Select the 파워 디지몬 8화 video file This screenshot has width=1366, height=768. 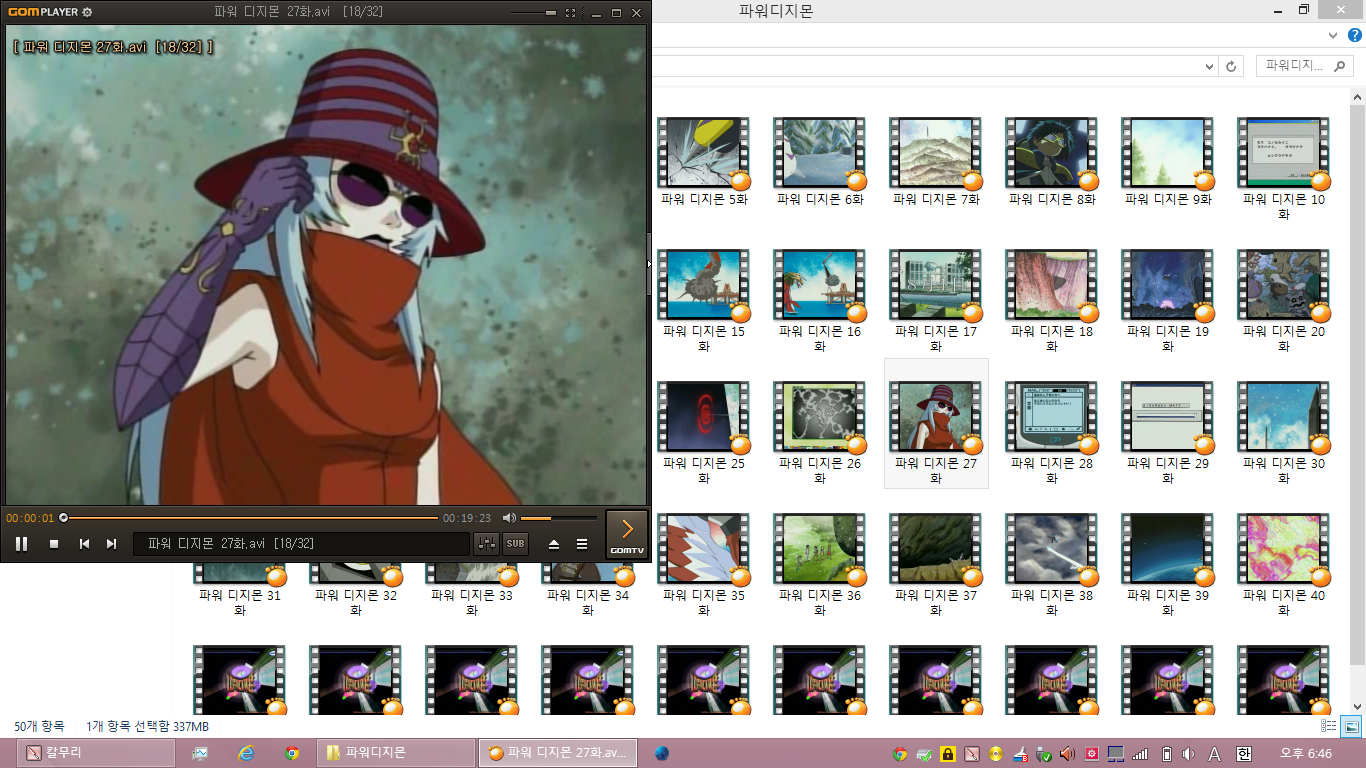tap(1052, 162)
